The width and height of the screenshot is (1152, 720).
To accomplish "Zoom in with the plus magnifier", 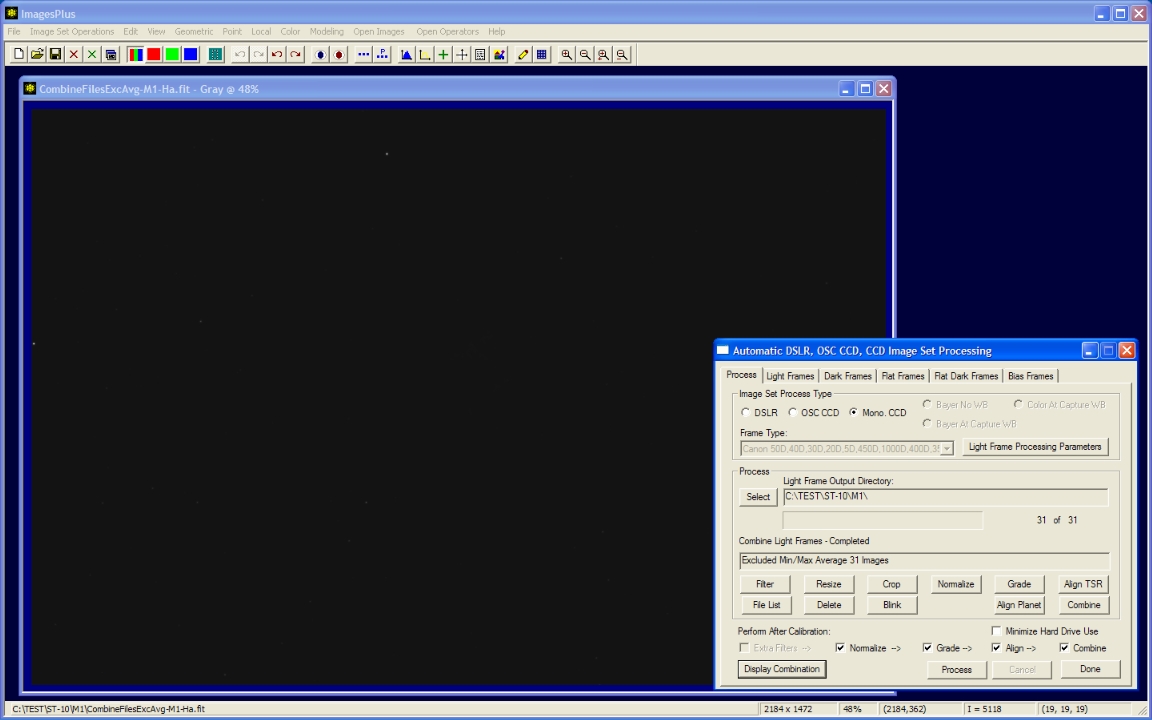I will 566,54.
